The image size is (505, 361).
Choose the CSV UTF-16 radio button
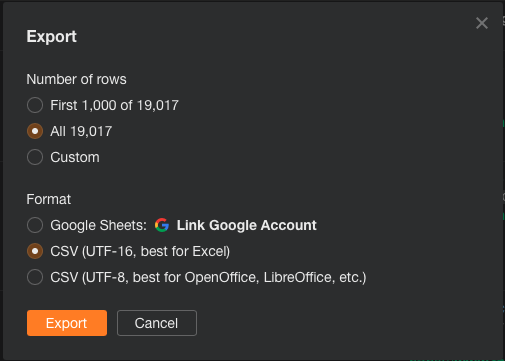tap(35, 251)
